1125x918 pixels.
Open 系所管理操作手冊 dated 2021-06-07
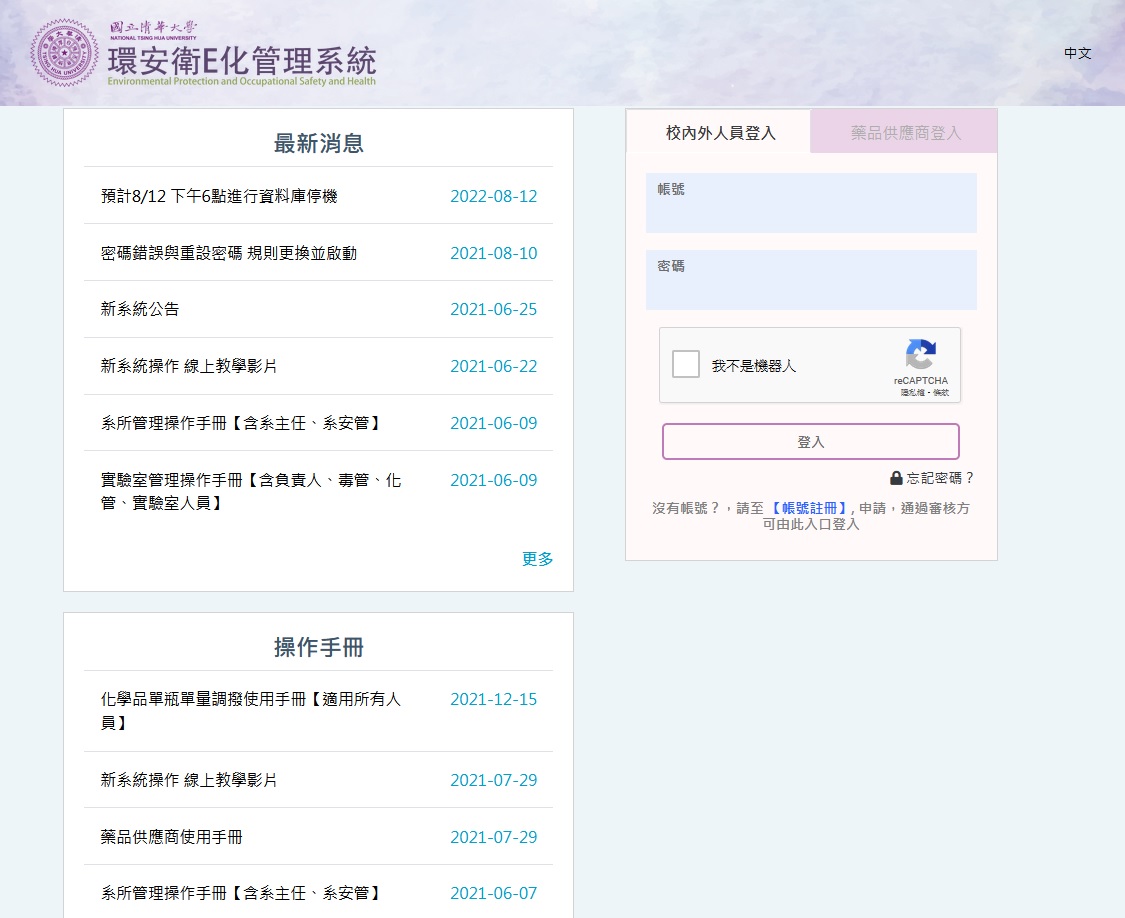click(241, 893)
